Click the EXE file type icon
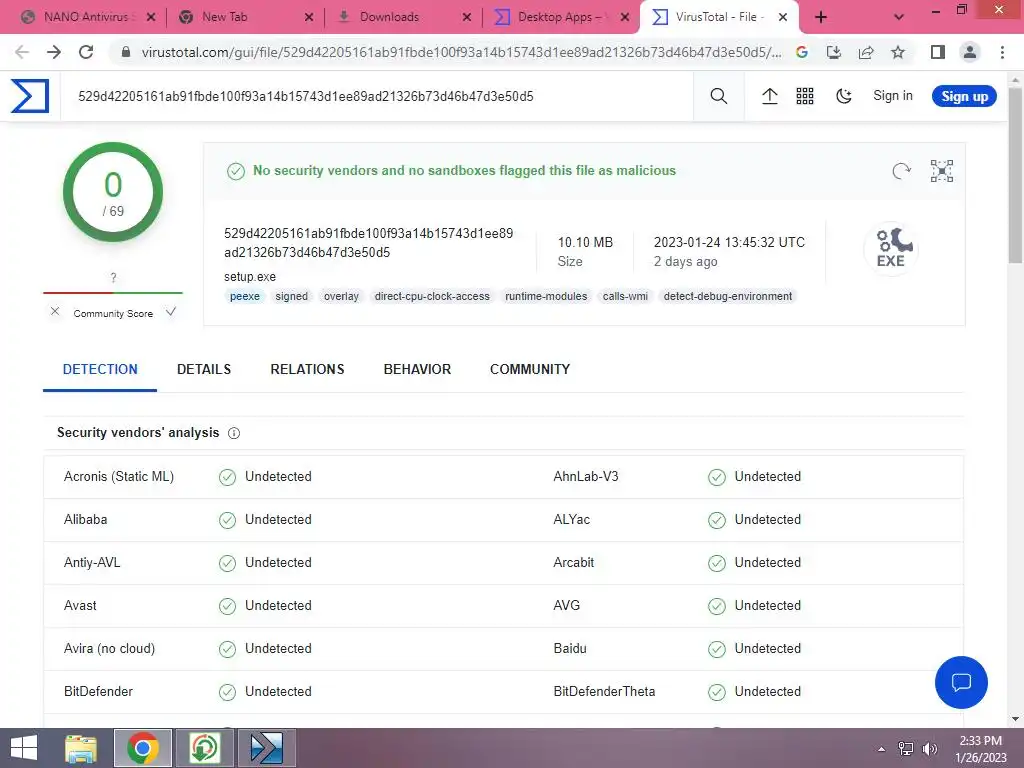1024x768 pixels. click(x=891, y=248)
